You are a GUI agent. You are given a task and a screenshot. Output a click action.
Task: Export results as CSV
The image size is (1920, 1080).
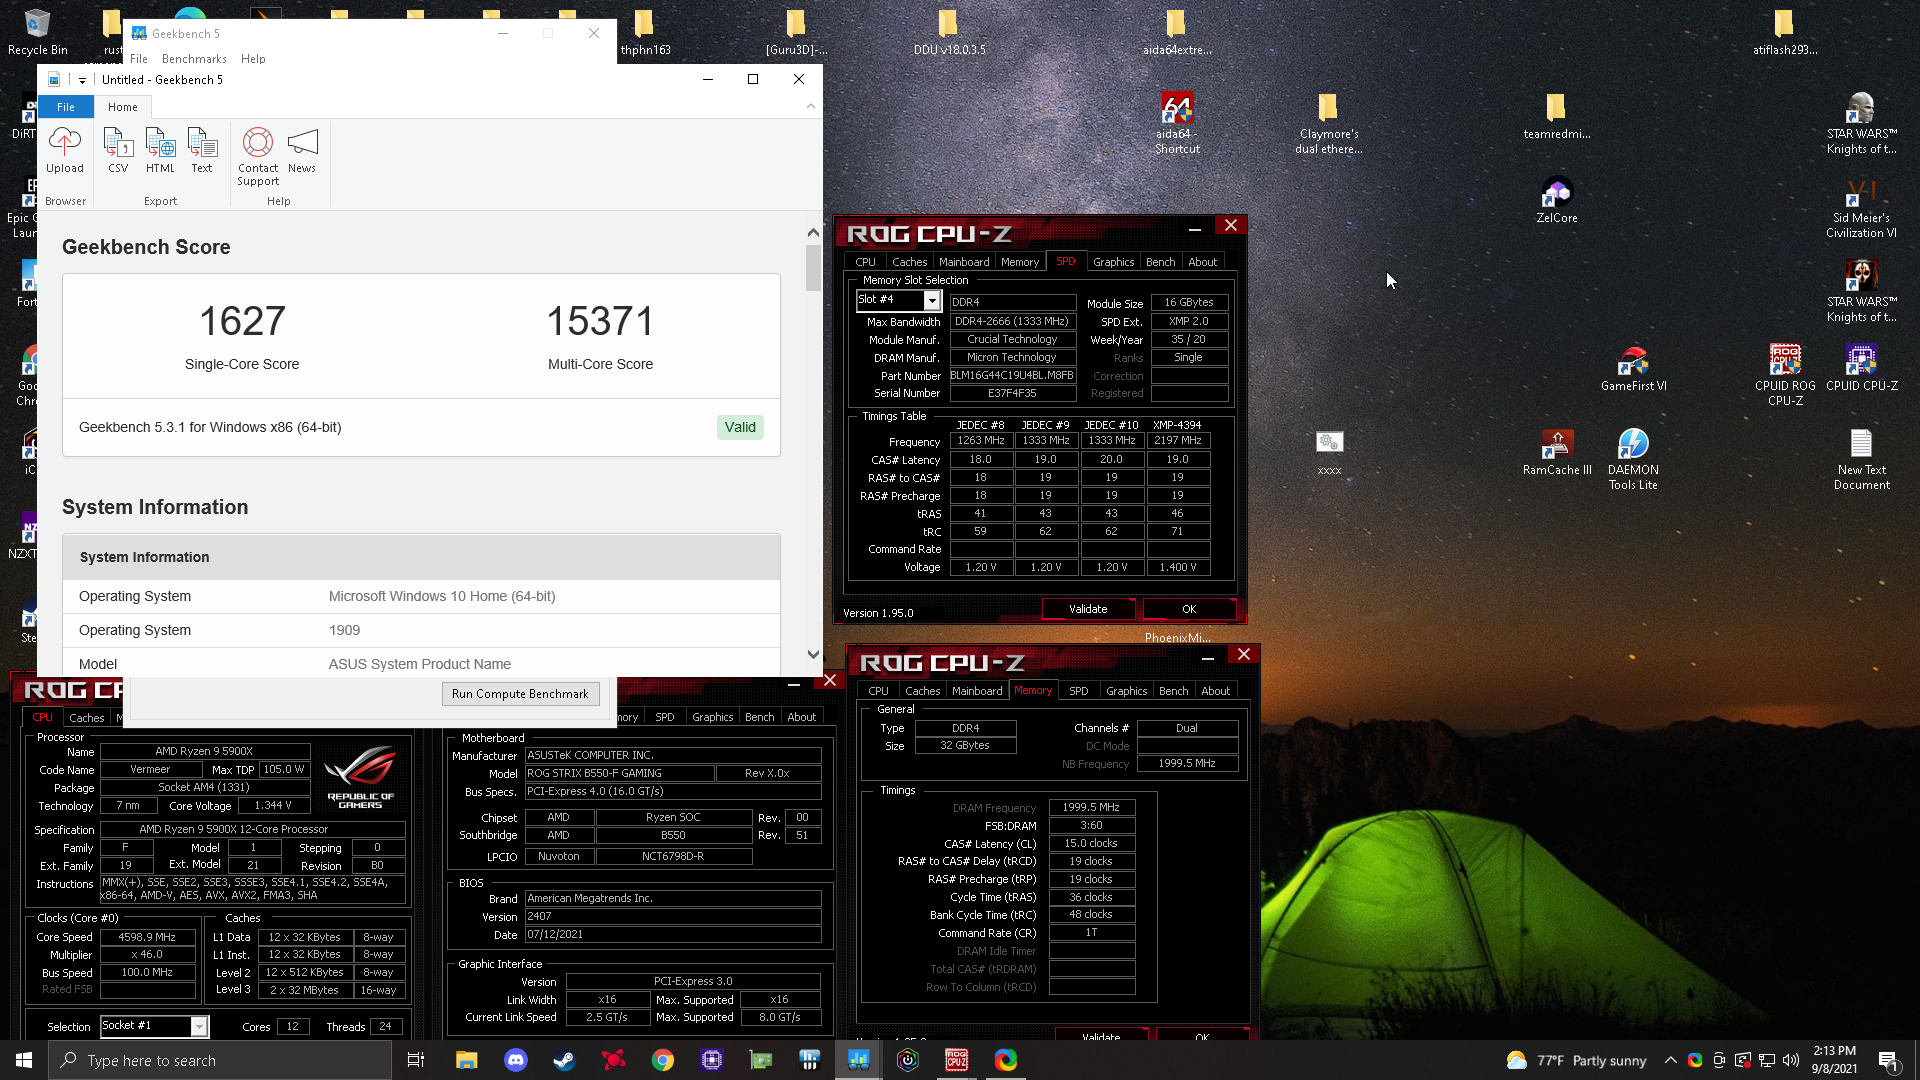coord(118,150)
